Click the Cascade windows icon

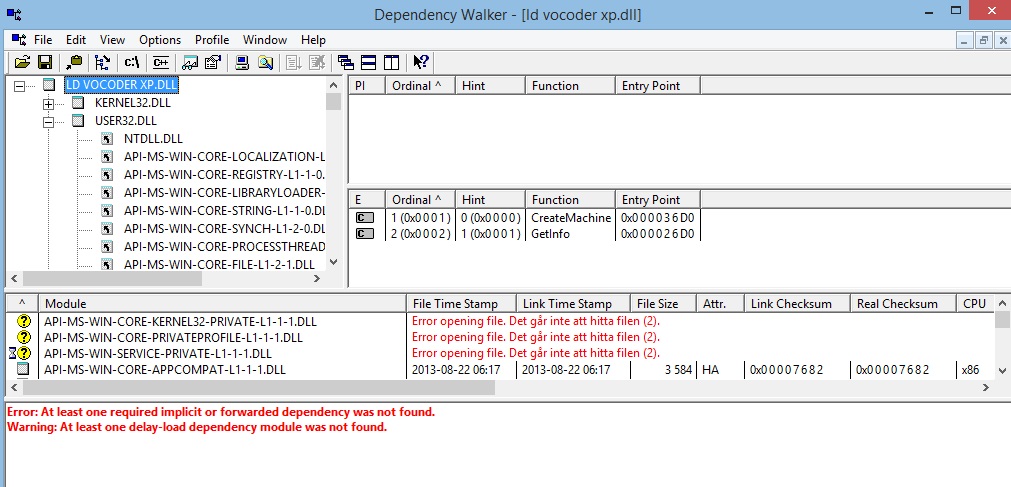point(346,62)
